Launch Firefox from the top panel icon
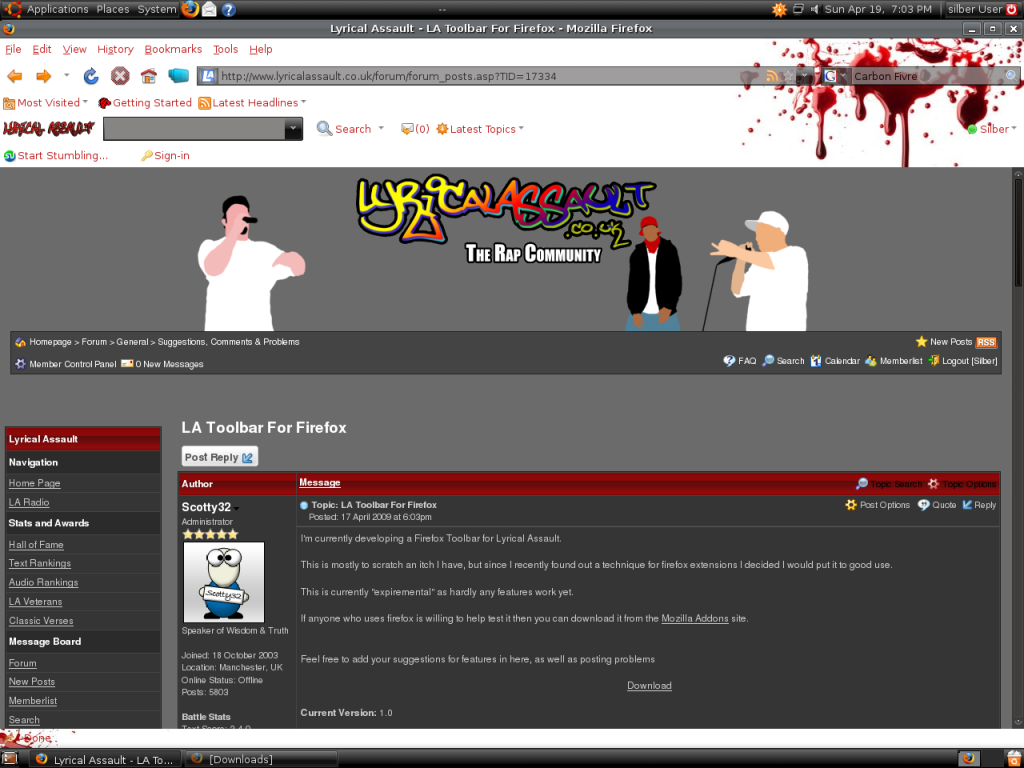 pyautogui.click(x=190, y=9)
